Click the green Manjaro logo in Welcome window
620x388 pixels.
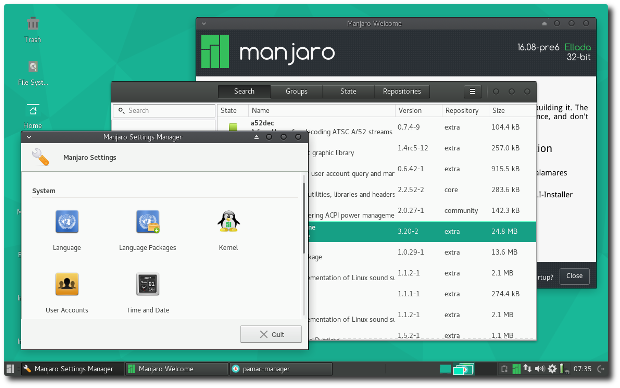215,52
